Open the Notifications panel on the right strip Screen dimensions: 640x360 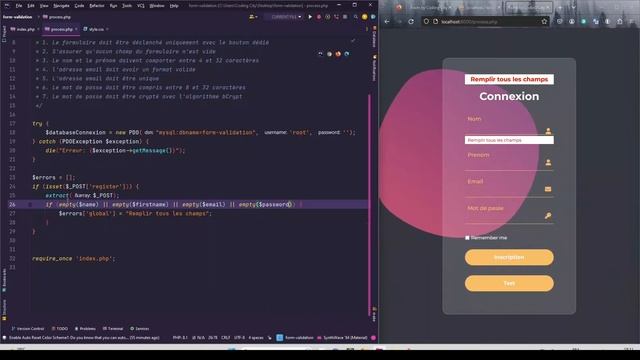(374, 68)
